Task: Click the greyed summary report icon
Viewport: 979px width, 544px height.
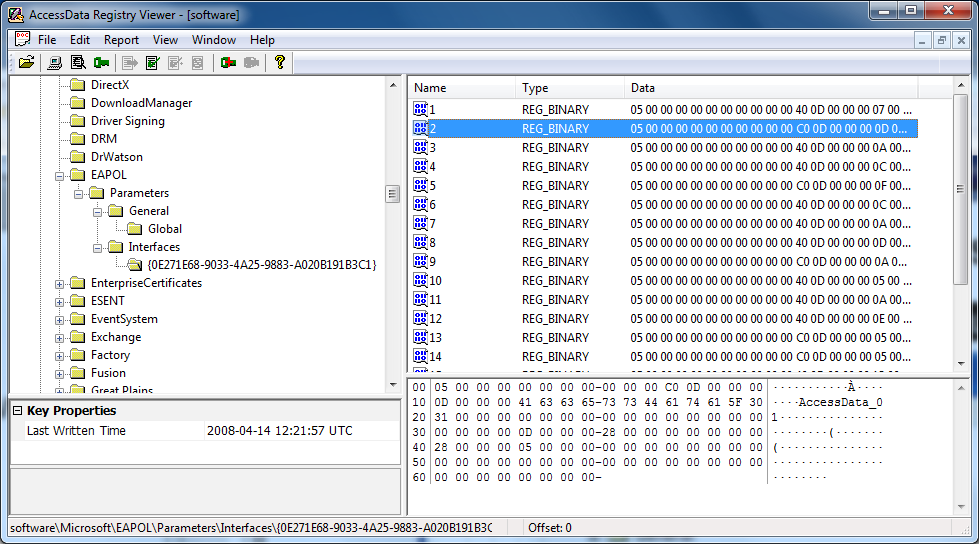Action: (x=198, y=62)
